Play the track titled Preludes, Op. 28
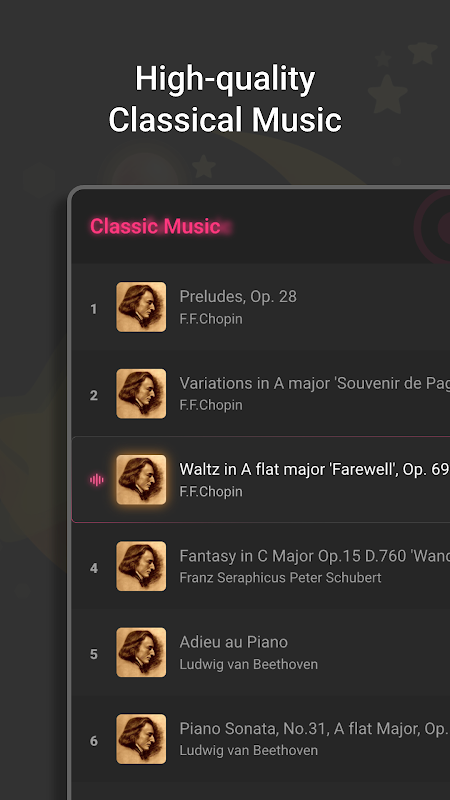Image resolution: width=450 pixels, height=800 pixels. [x=238, y=296]
